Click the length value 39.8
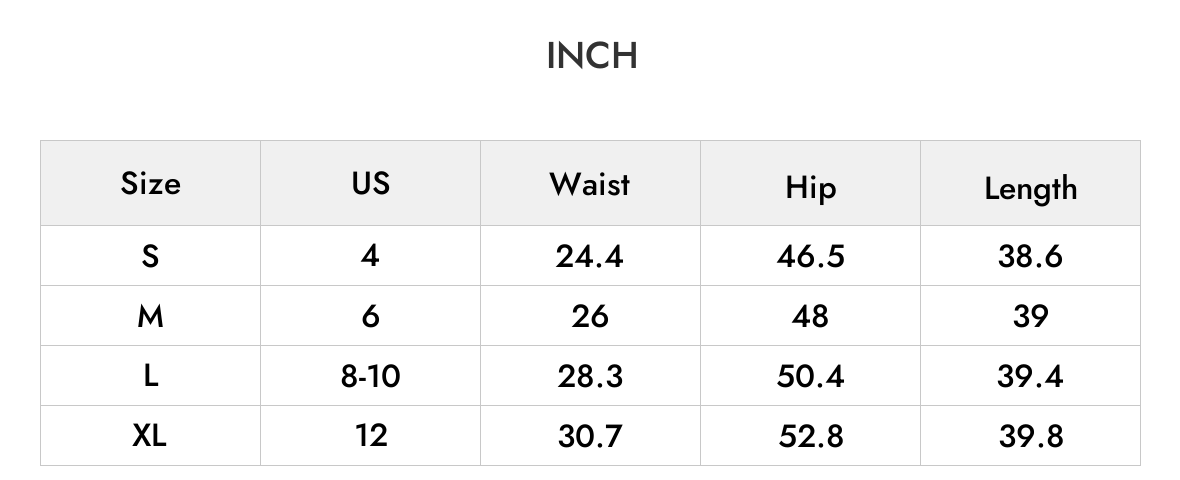Screen dimensions: 1180x480 1031,436
